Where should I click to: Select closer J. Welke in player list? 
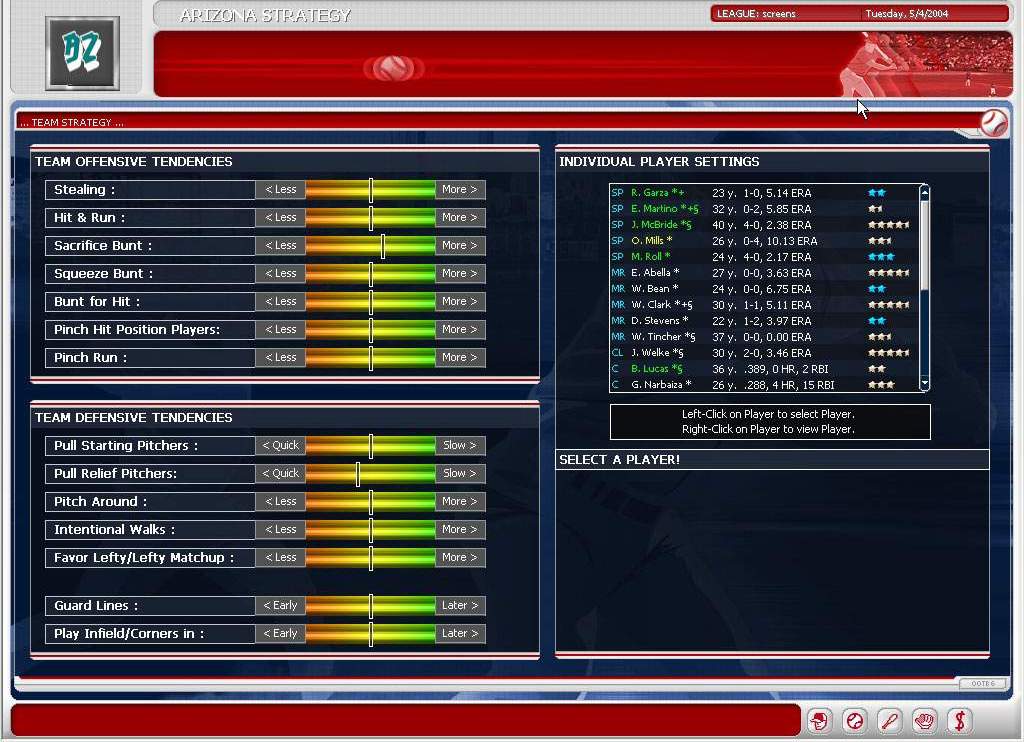click(x=656, y=353)
